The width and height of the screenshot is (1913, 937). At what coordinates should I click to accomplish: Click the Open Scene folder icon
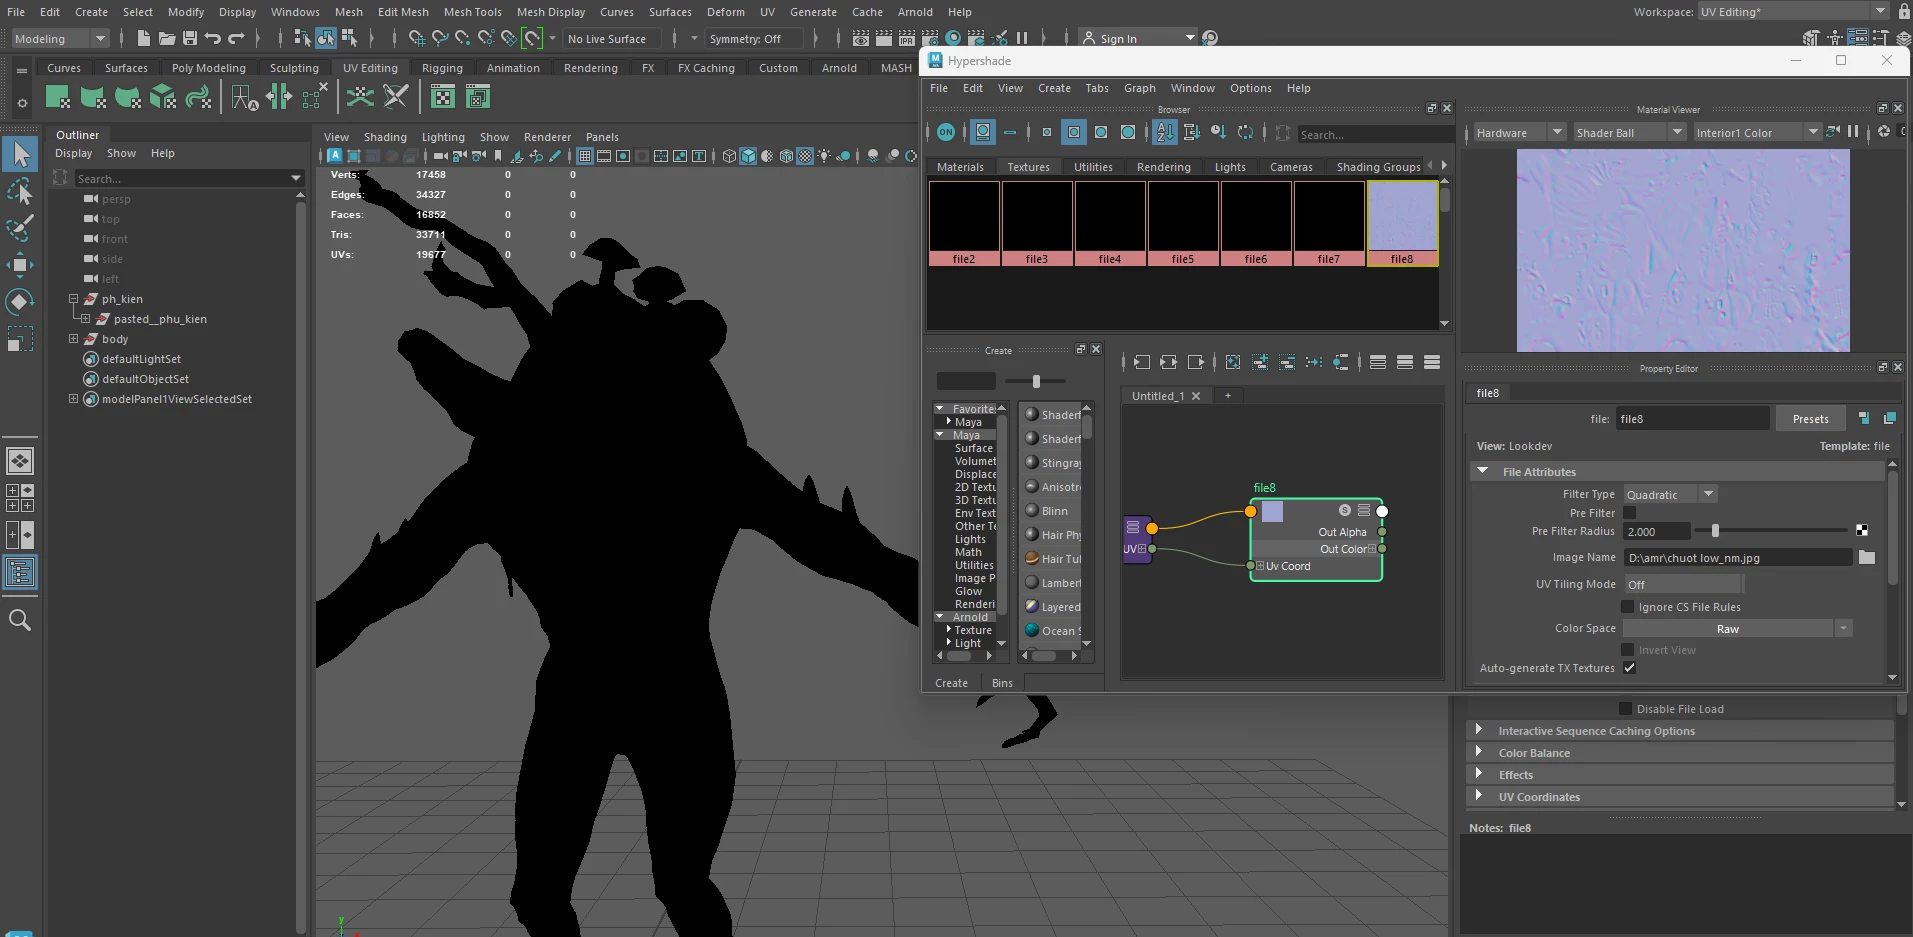tap(166, 38)
